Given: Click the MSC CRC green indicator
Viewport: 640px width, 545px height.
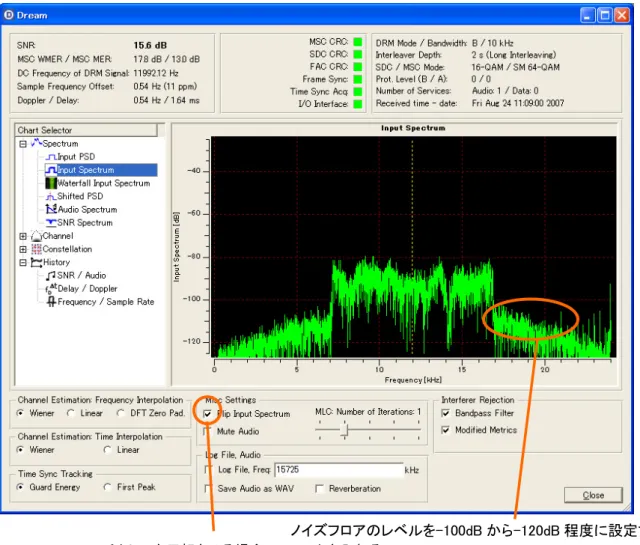Looking at the screenshot, I should pos(358,42).
